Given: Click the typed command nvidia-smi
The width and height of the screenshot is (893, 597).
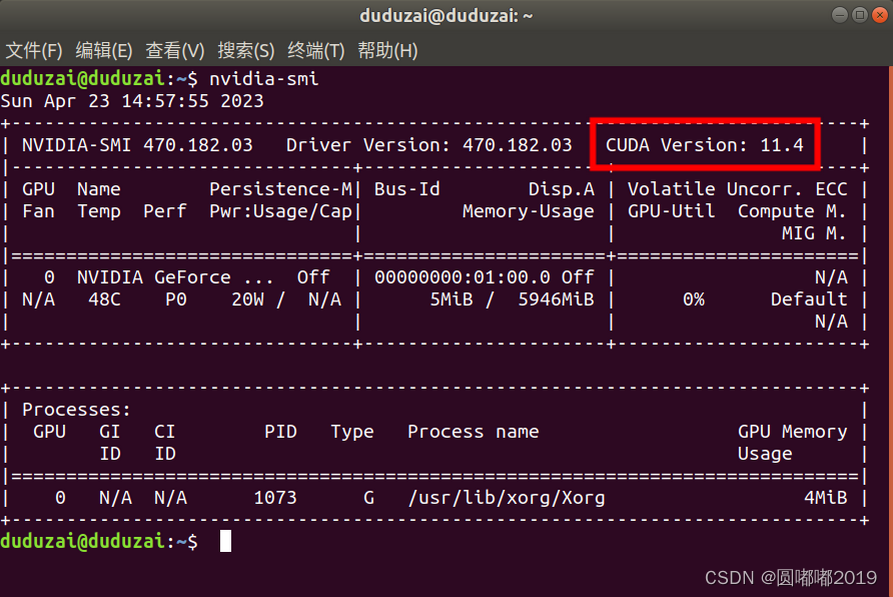Looking at the screenshot, I should [264, 79].
